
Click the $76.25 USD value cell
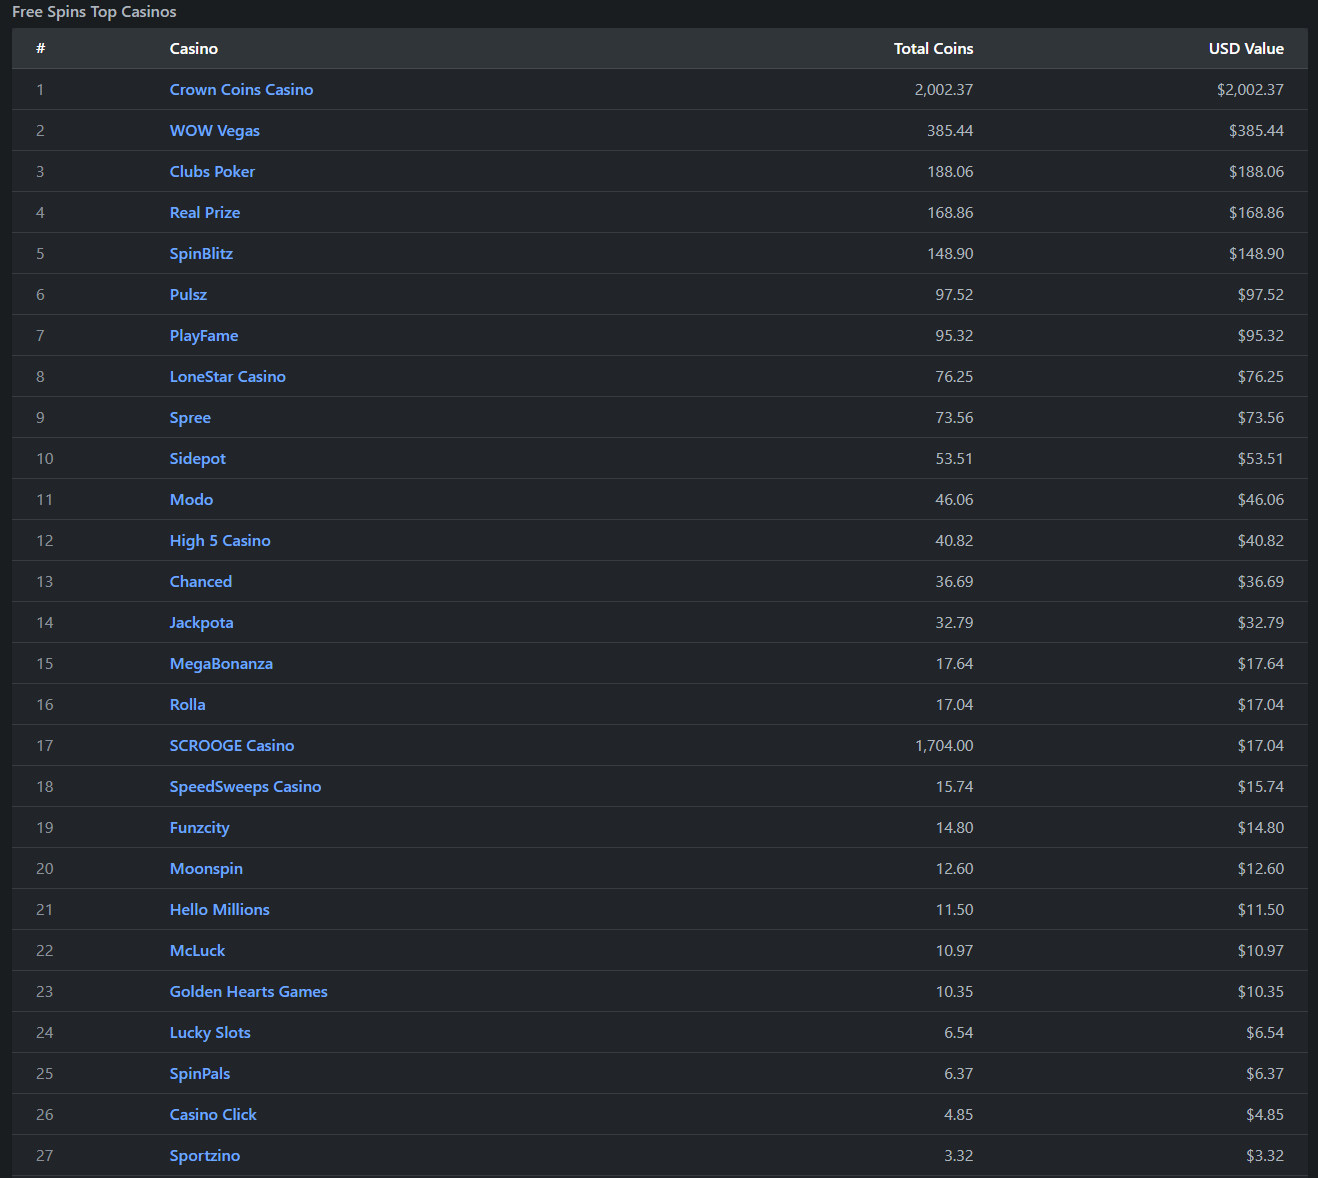(x=1260, y=376)
